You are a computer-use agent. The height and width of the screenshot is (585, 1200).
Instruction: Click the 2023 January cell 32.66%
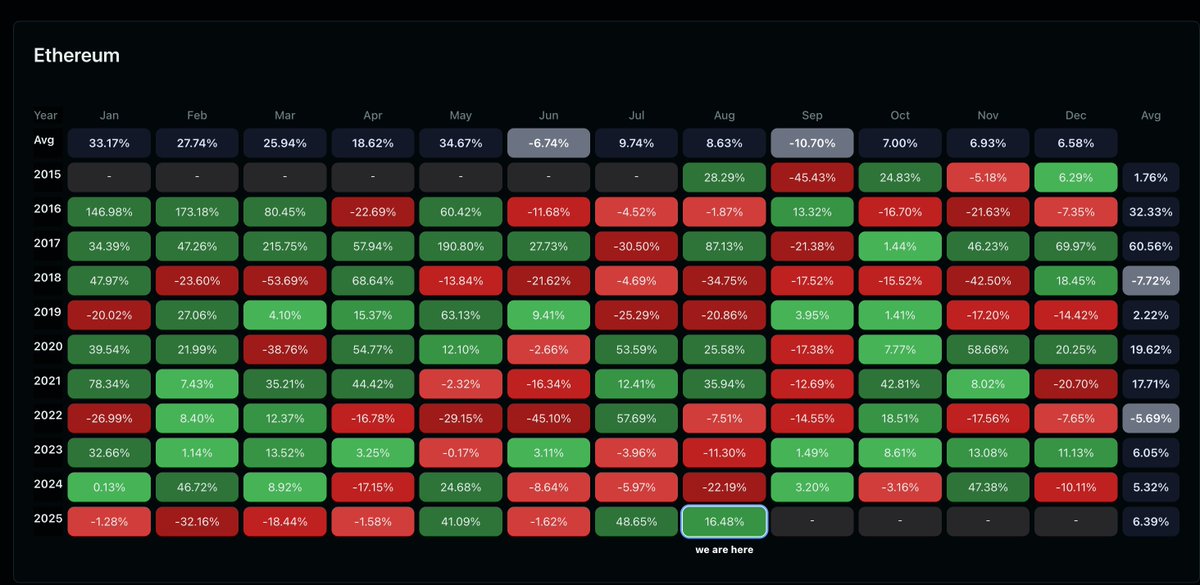109,454
